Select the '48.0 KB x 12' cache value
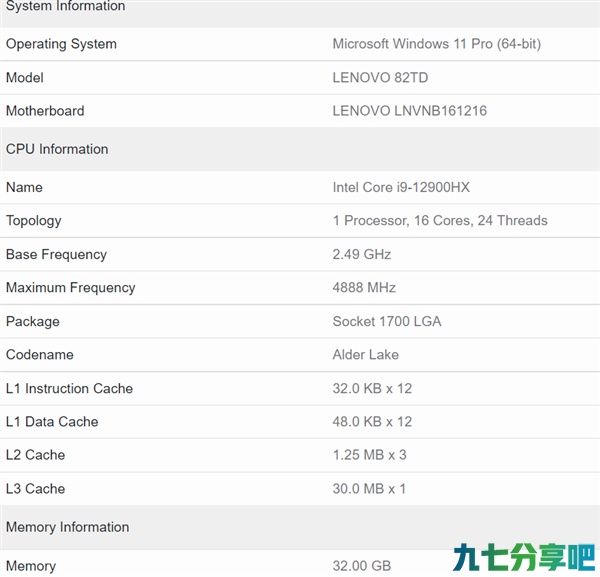 click(372, 422)
